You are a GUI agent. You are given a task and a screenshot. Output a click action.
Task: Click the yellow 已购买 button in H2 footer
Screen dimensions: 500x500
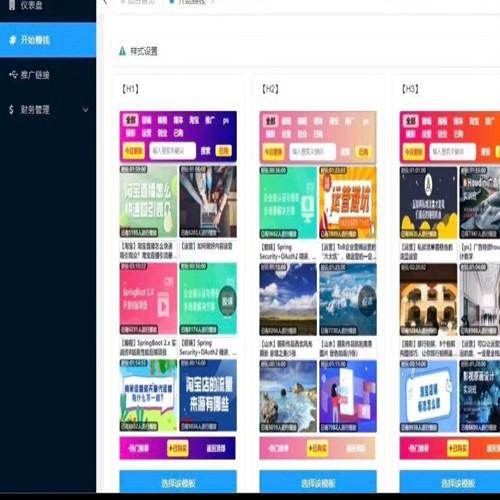click(317, 449)
